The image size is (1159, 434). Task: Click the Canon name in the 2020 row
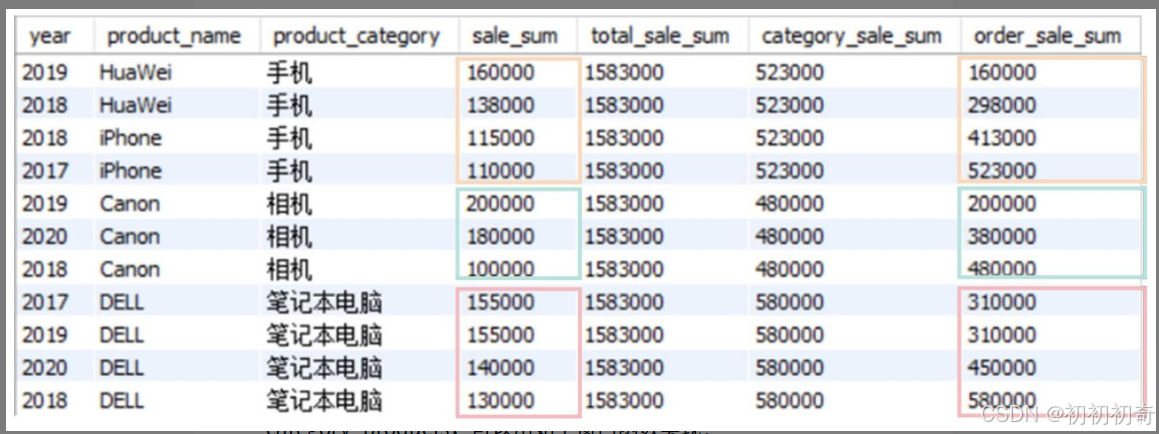click(129, 237)
